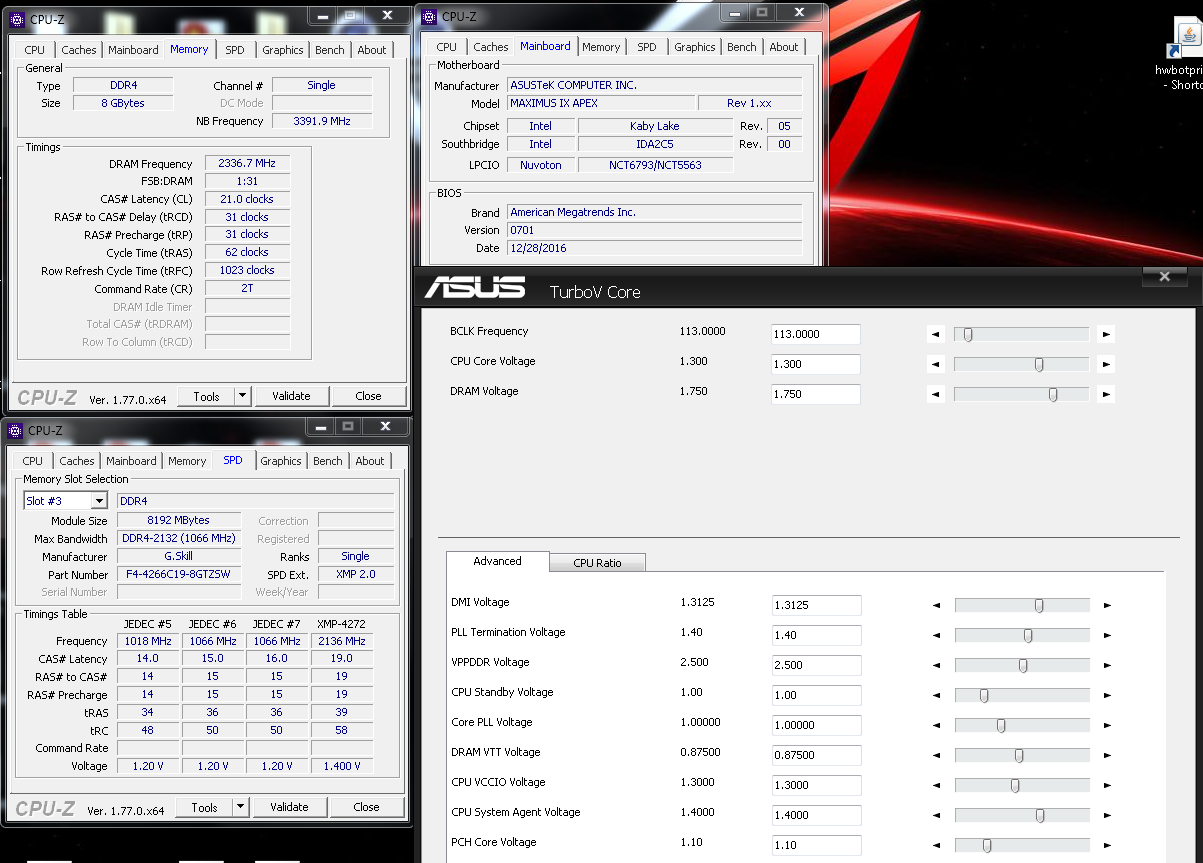
Task: Click Validate in the CPU-Z SPD window
Action: tap(289, 807)
